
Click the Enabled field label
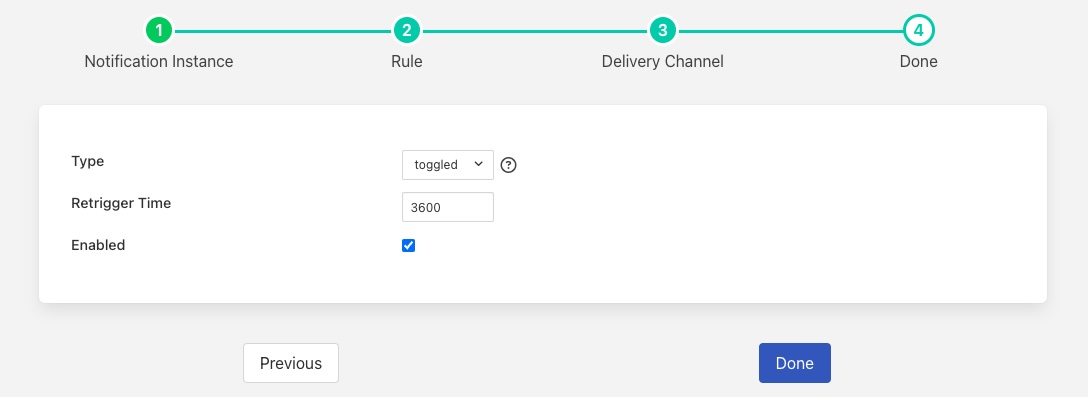click(x=98, y=245)
